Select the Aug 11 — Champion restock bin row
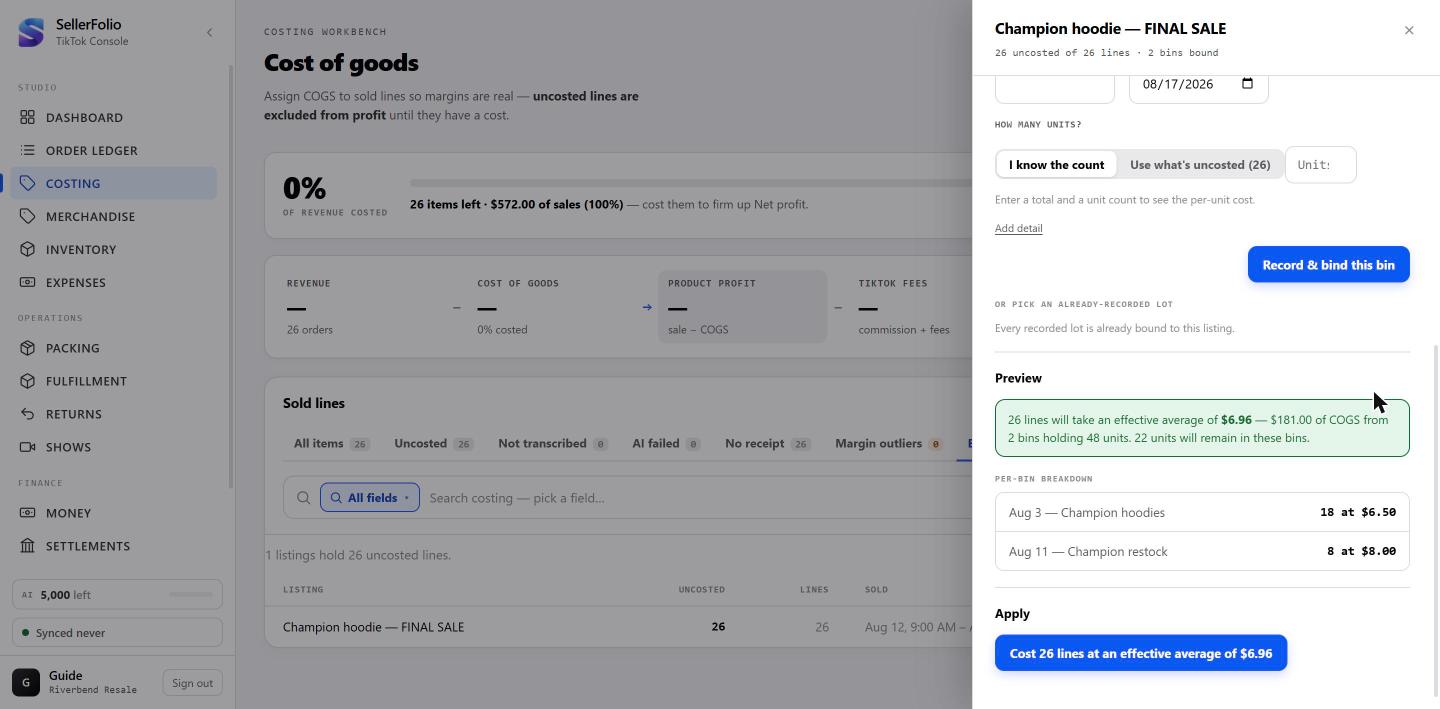This screenshot has width=1440, height=709. pos(1202,551)
